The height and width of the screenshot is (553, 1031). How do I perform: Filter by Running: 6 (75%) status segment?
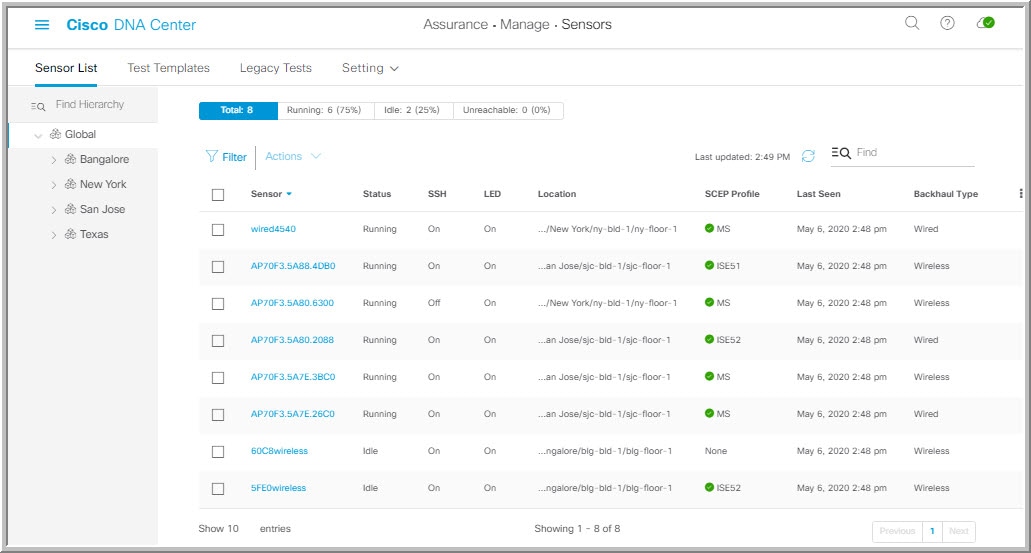pos(326,111)
